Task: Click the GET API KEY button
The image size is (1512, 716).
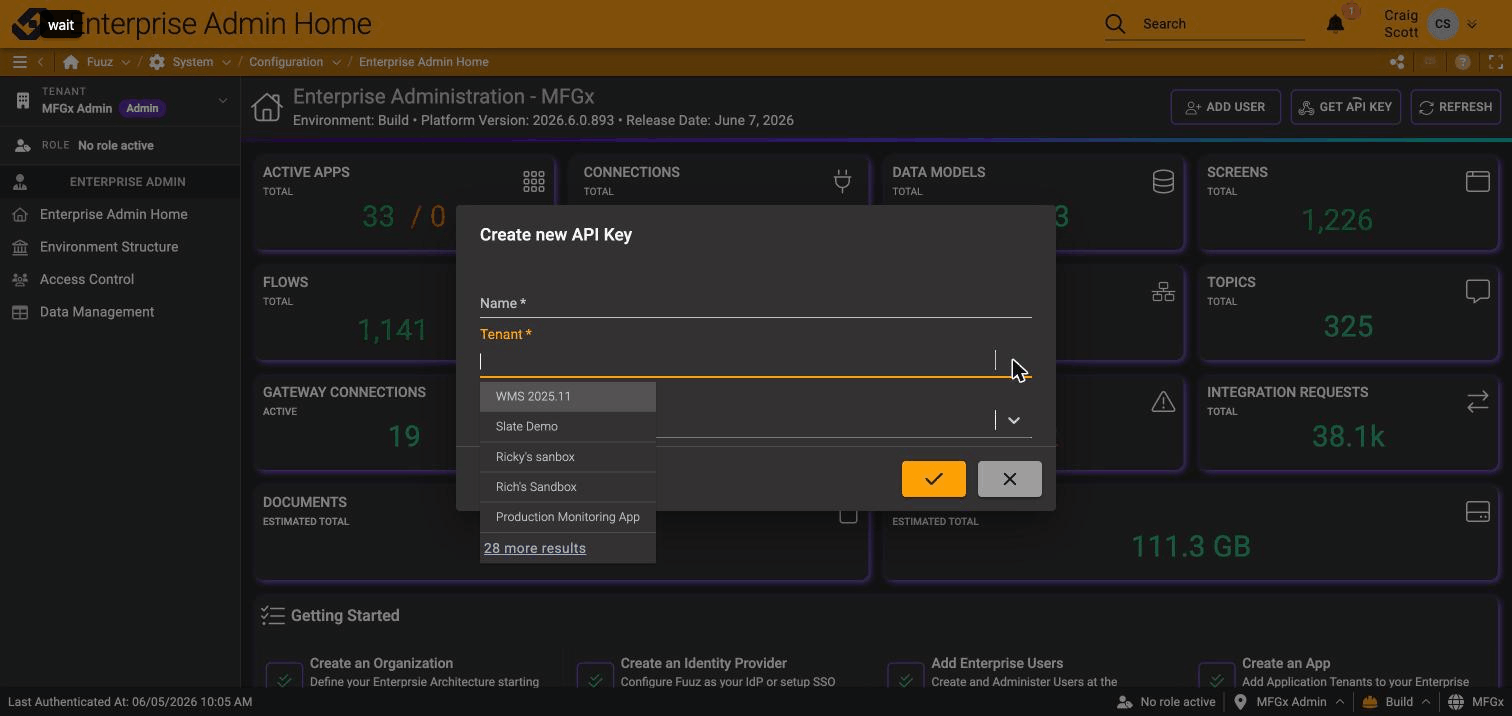Action: 1344,107
